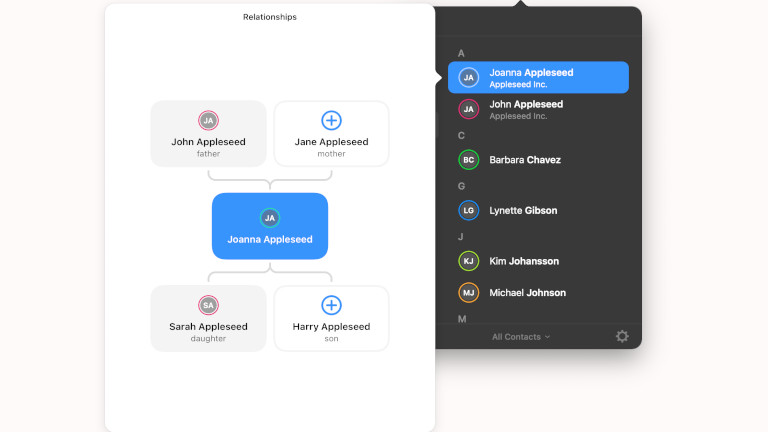This screenshot has width=768, height=432.
Task: Click JA avatar in selected Joanna row
Action: coord(468,77)
